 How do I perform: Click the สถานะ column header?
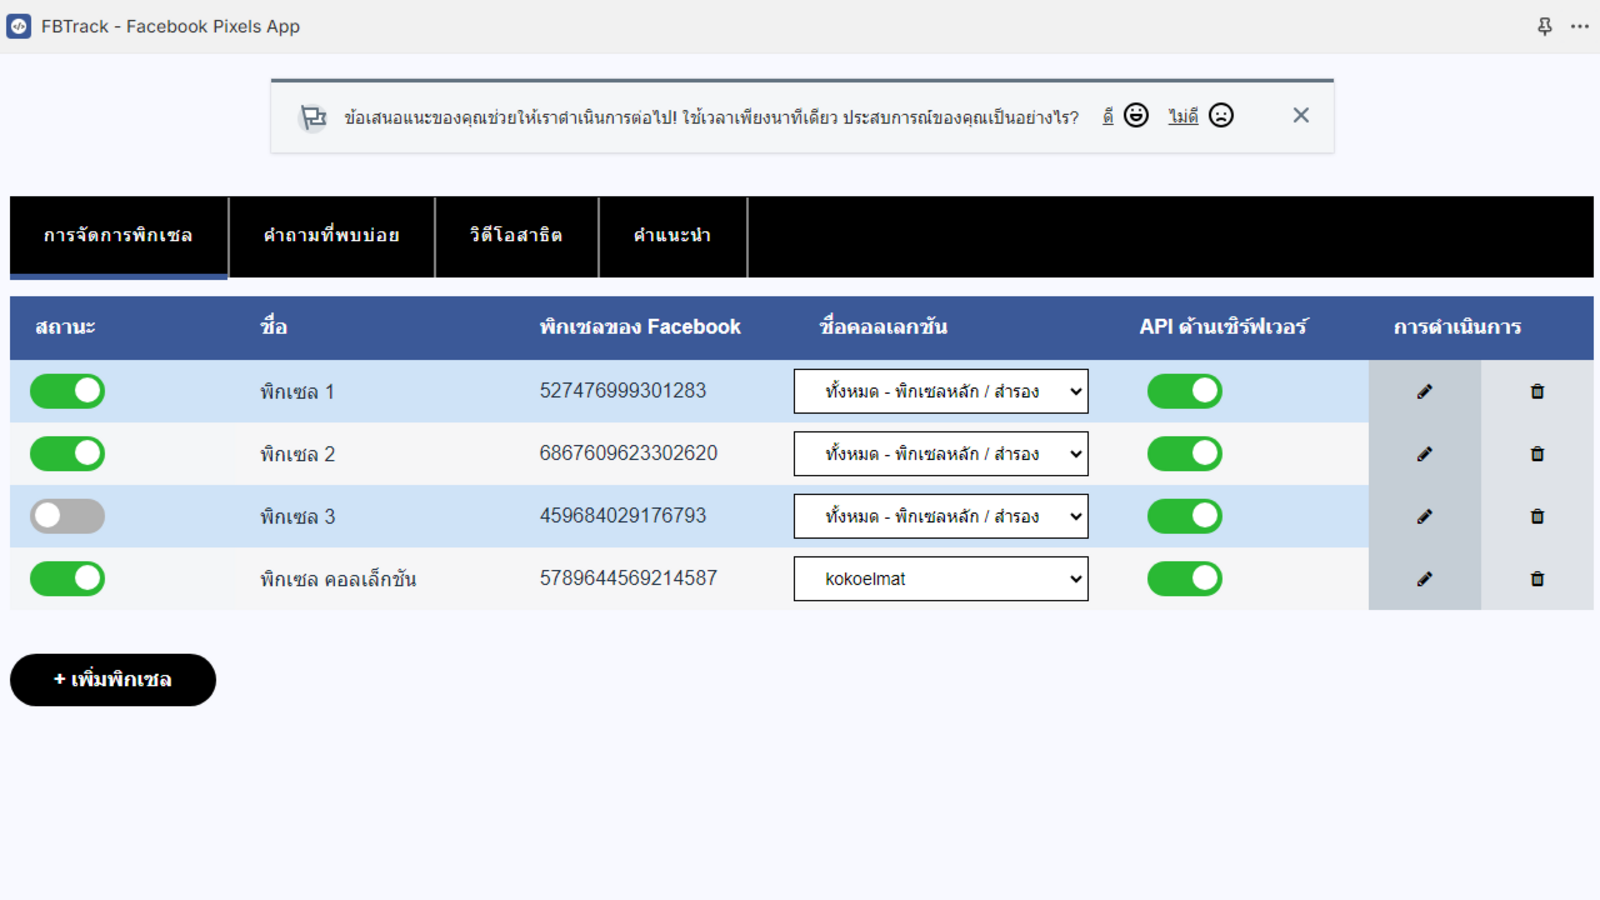coord(65,327)
